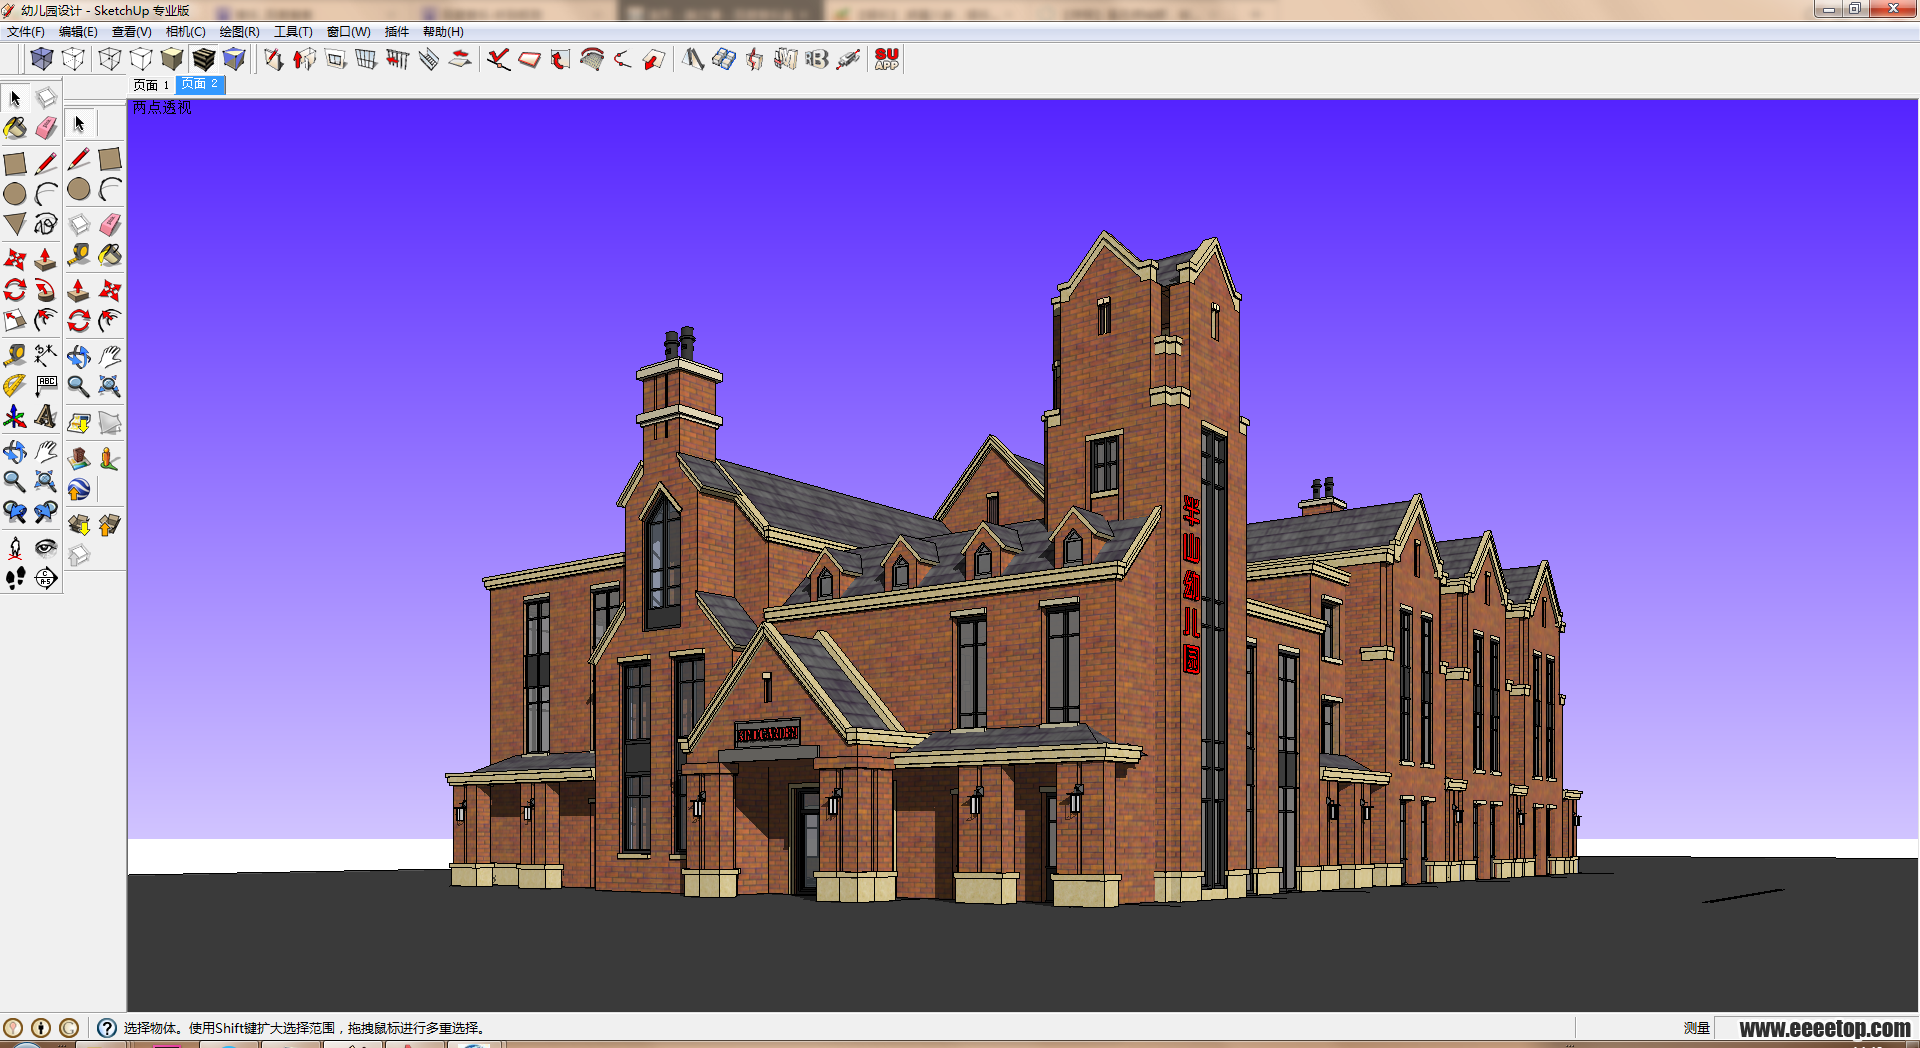This screenshot has width=1920, height=1048.
Task: Click the 测量 measurement label
Action: click(x=1696, y=1028)
